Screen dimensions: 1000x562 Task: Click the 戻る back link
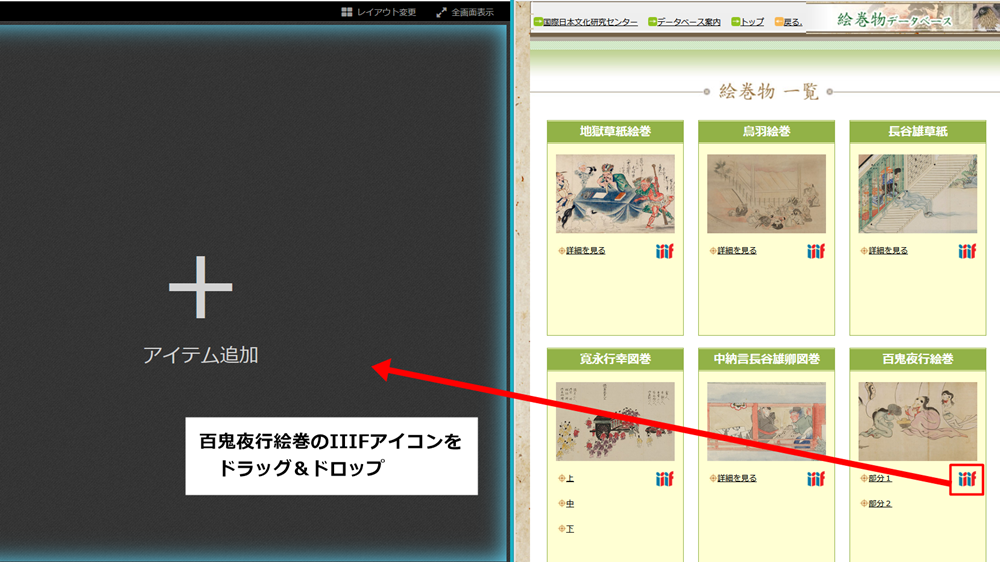[x=793, y=22]
